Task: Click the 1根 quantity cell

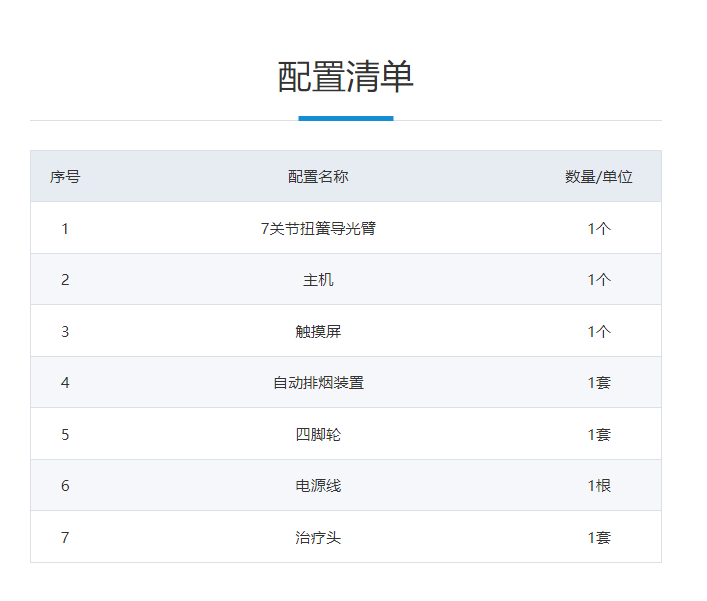Action: click(x=599, y=486)
